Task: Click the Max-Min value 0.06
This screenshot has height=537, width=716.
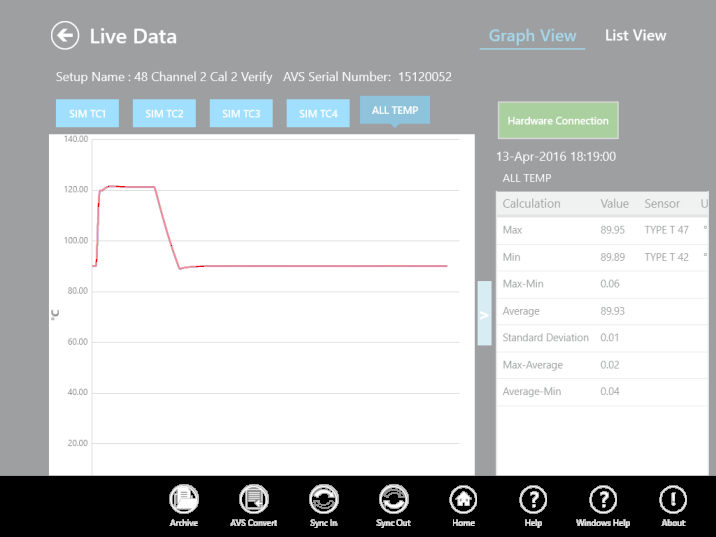Action: (x=610, y=284)
